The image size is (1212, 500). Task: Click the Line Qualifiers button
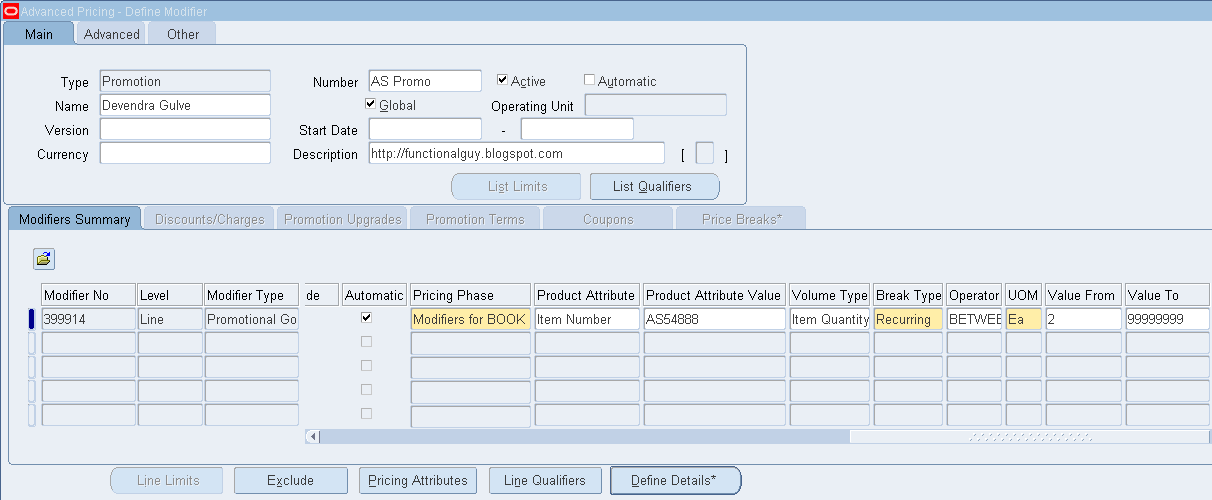click(x=544, y=481)
